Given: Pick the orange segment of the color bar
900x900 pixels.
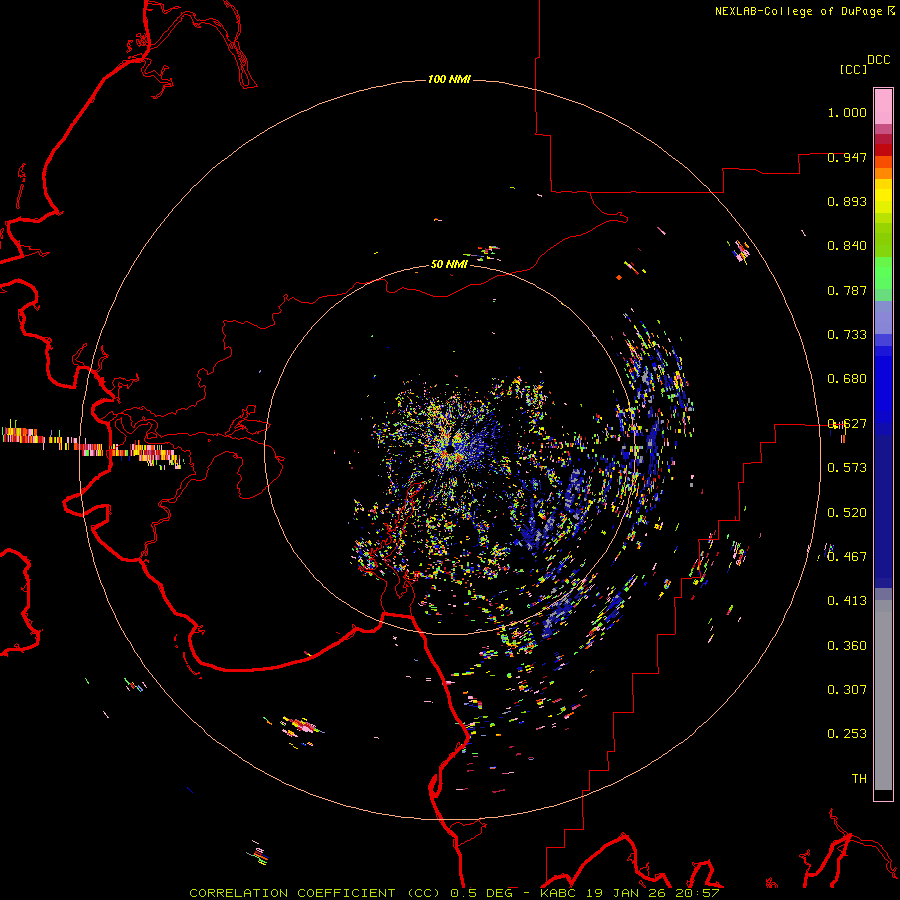Looking at the screenshot, I should [883, 173].
